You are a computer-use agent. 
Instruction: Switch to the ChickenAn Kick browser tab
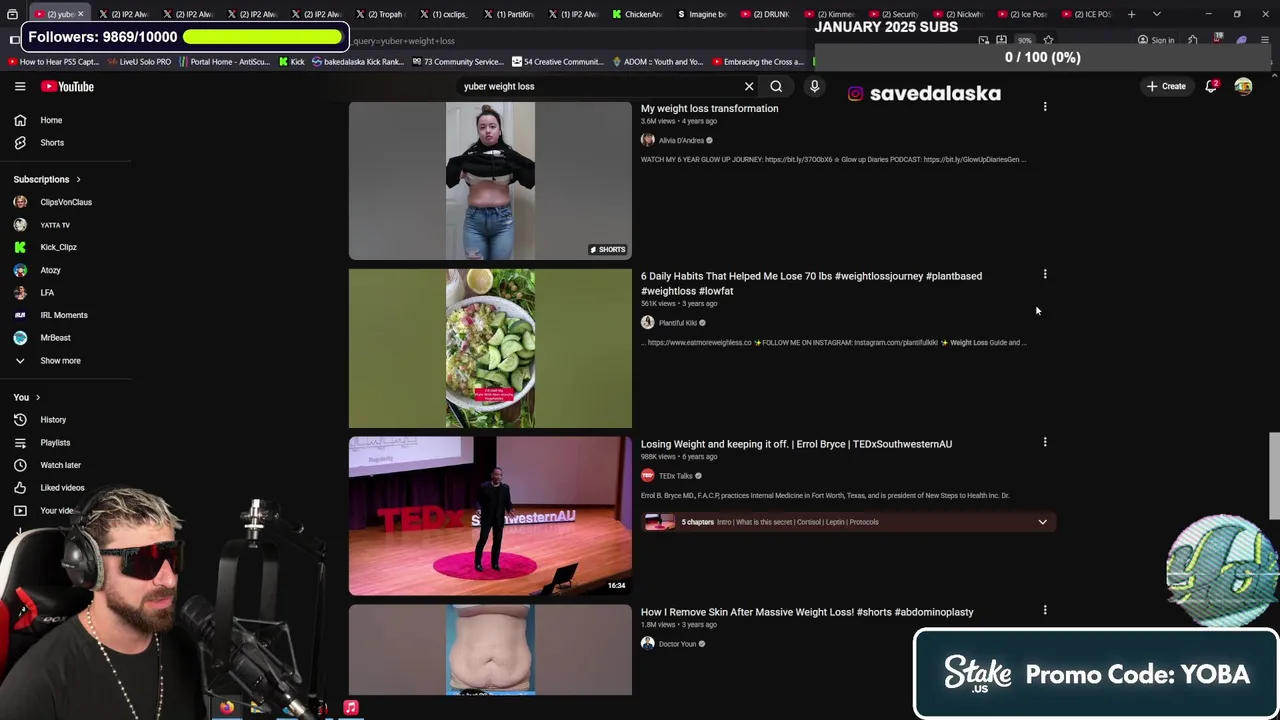pyautogui.click(x=636, y=14)
